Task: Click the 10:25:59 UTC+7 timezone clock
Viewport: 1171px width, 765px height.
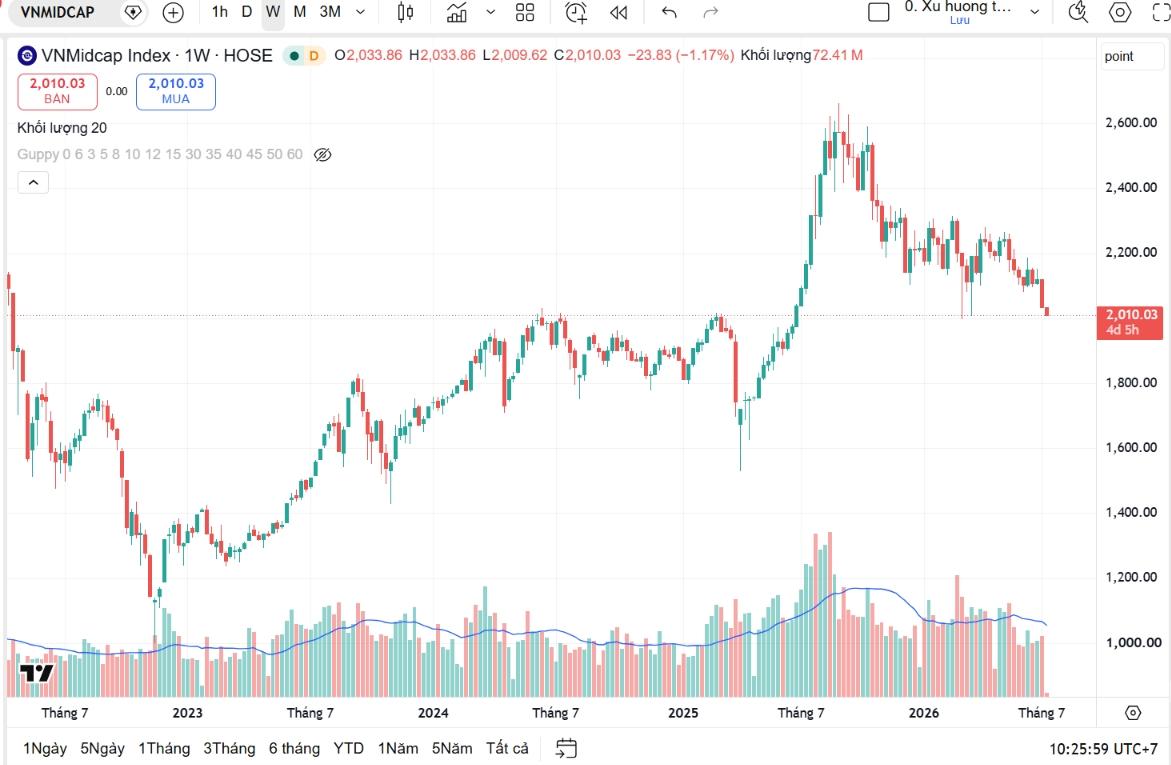Action: click(x=1103, y=749)
